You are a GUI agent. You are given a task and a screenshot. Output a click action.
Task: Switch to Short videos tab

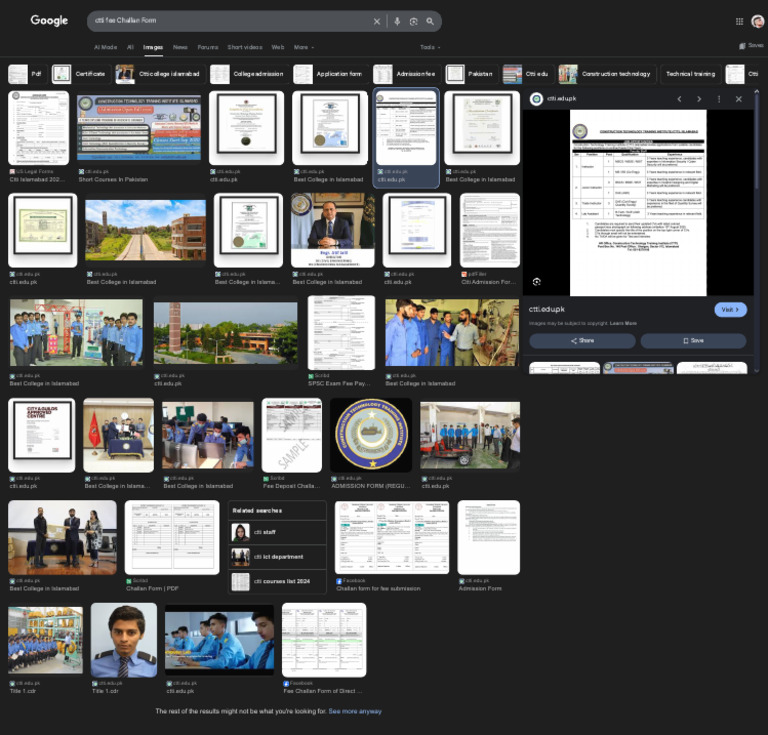coord(245,47)
